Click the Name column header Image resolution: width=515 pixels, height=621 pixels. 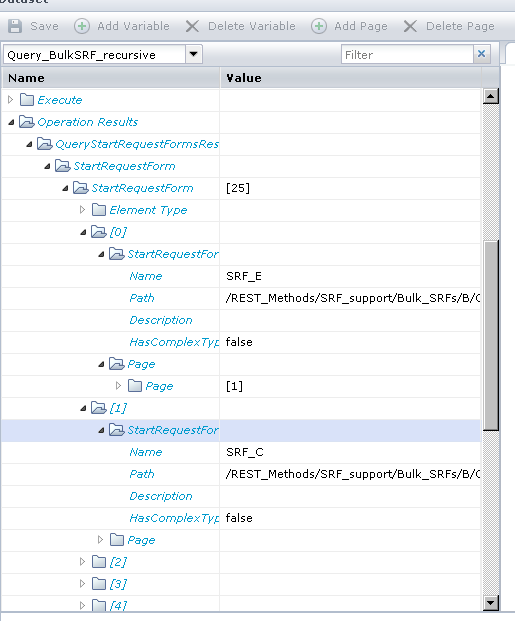pos(111,78)
